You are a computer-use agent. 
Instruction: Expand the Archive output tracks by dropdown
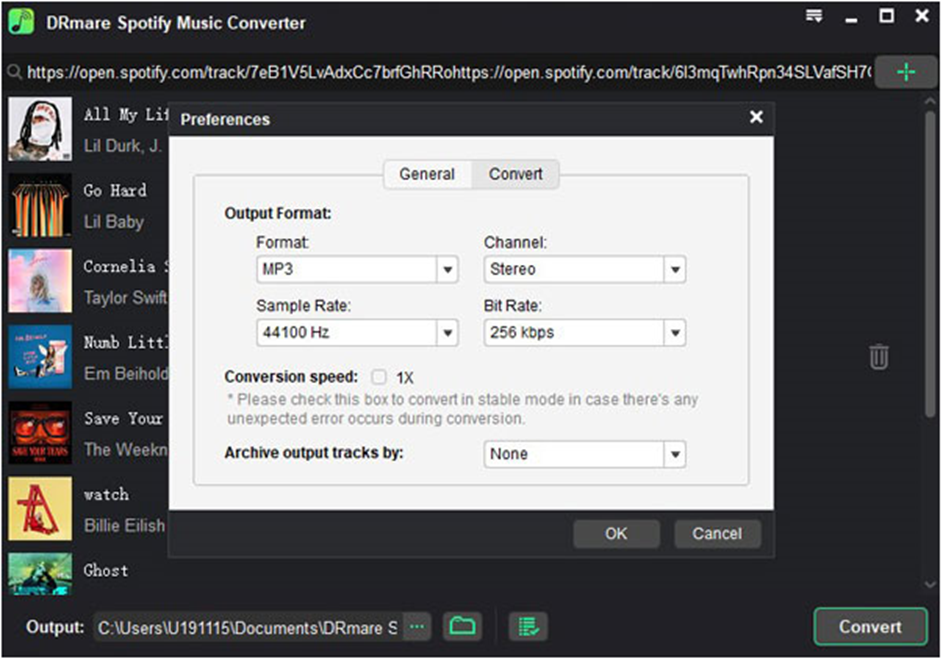pos(676,454)
